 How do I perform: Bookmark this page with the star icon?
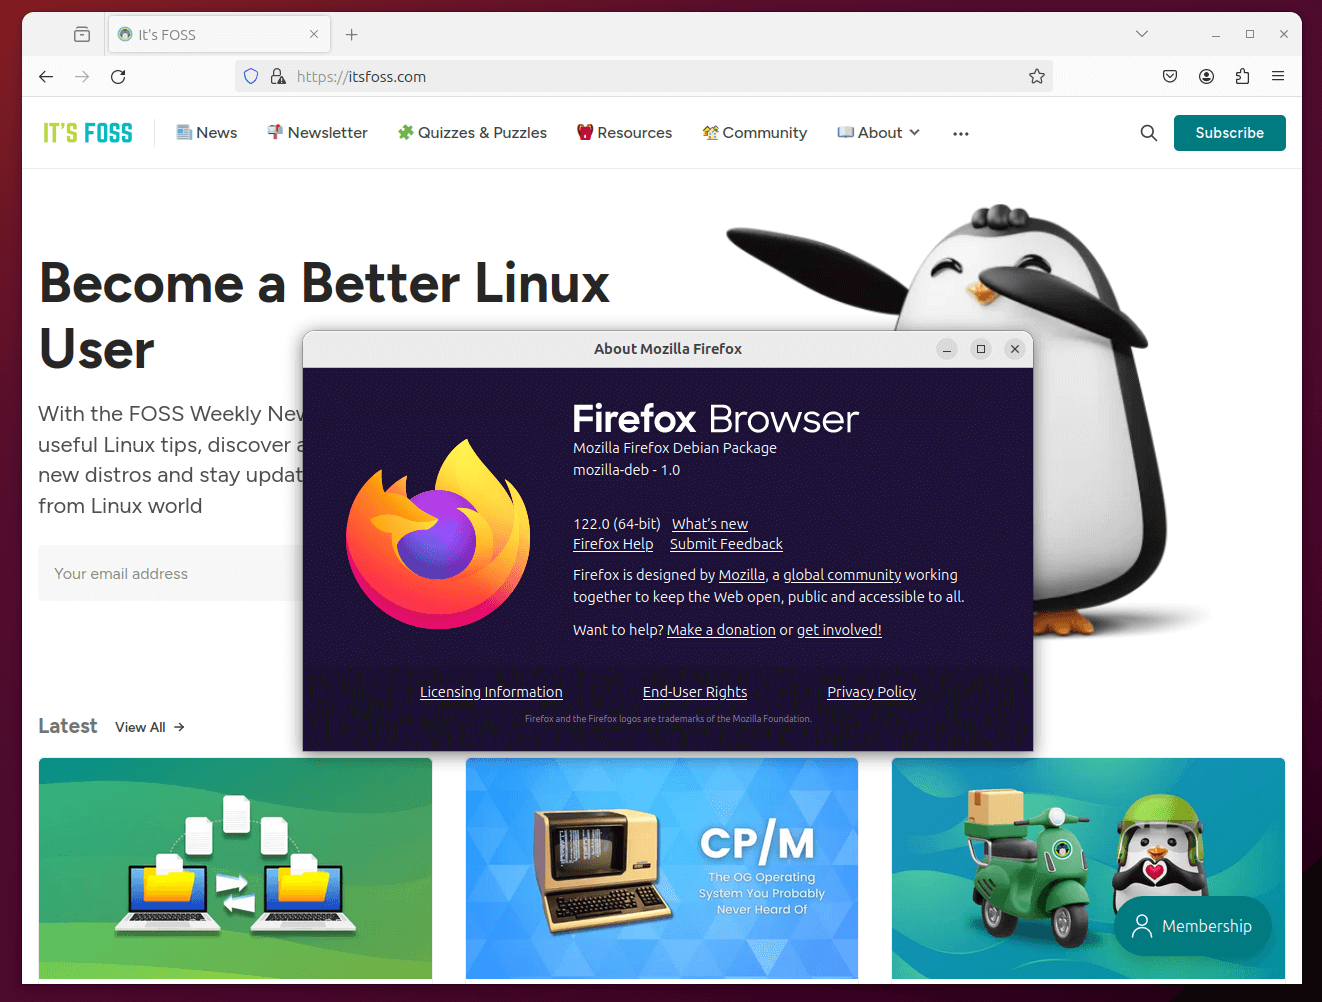pos(1037,76)
